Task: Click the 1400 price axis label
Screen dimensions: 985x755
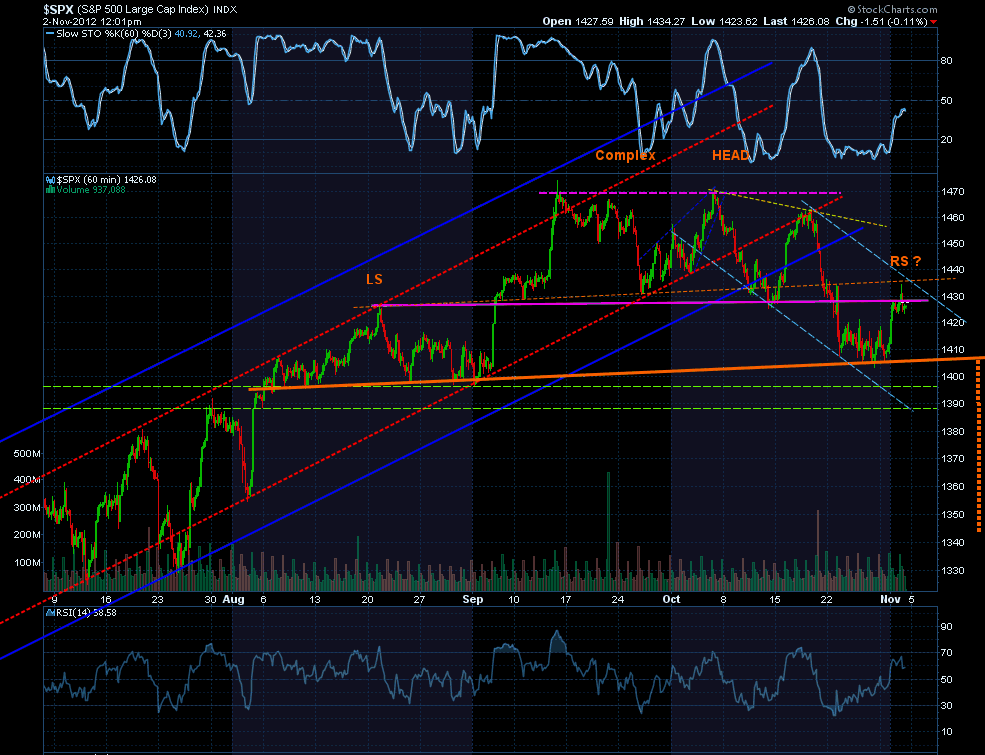Action: pyautogui.click(x=952, y=377)
